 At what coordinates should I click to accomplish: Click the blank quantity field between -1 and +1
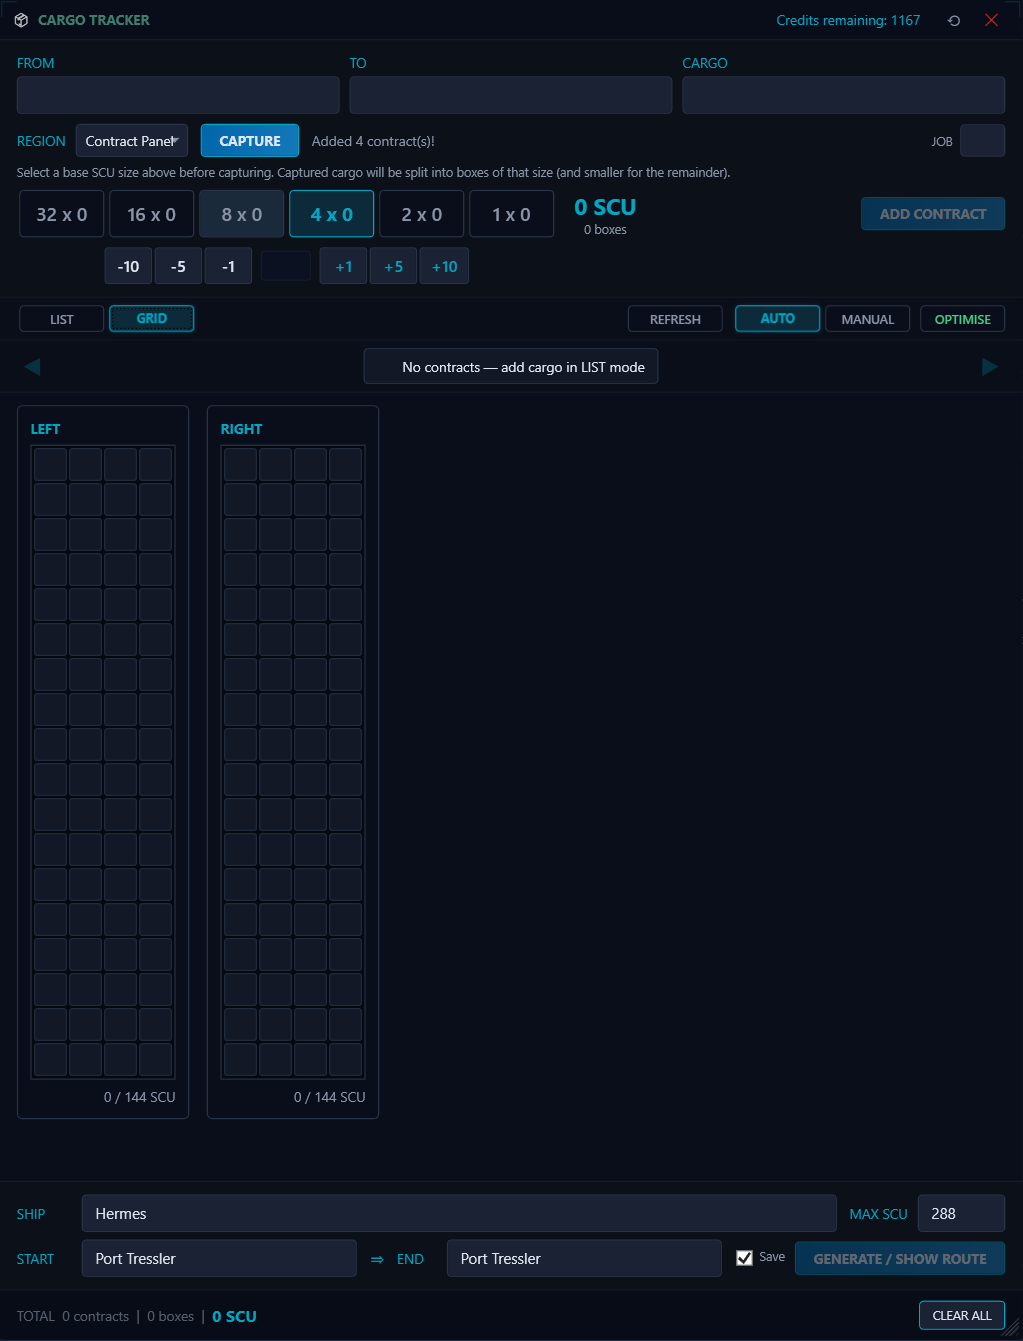click(286, 266)
